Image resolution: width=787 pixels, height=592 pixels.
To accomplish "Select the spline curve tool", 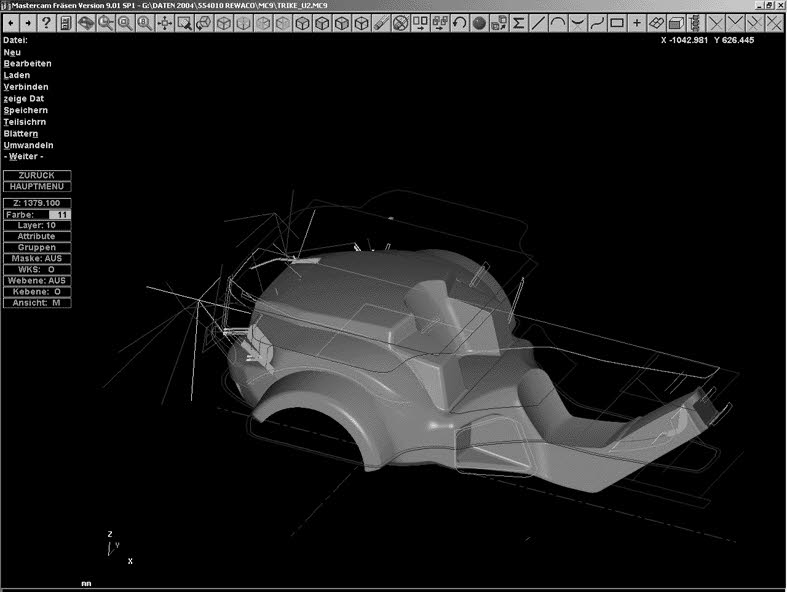I will pos(597,22).
